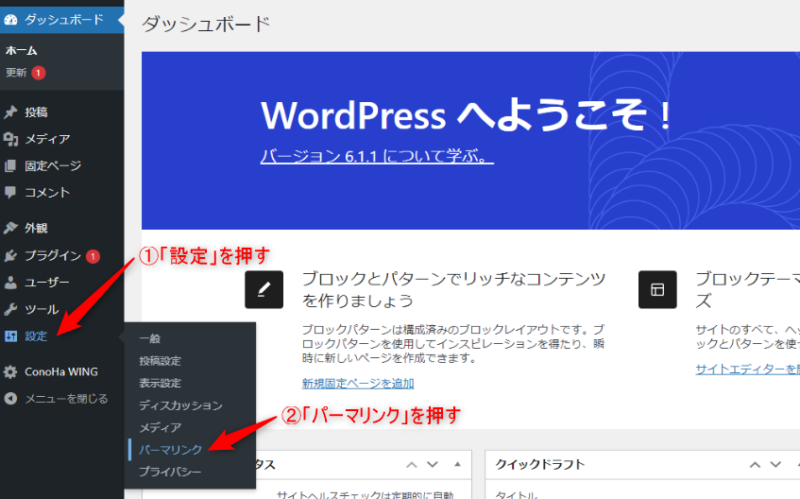
Task: Click the collapse arrow icon beside メニューを閉じる
Action: point(11,398)
